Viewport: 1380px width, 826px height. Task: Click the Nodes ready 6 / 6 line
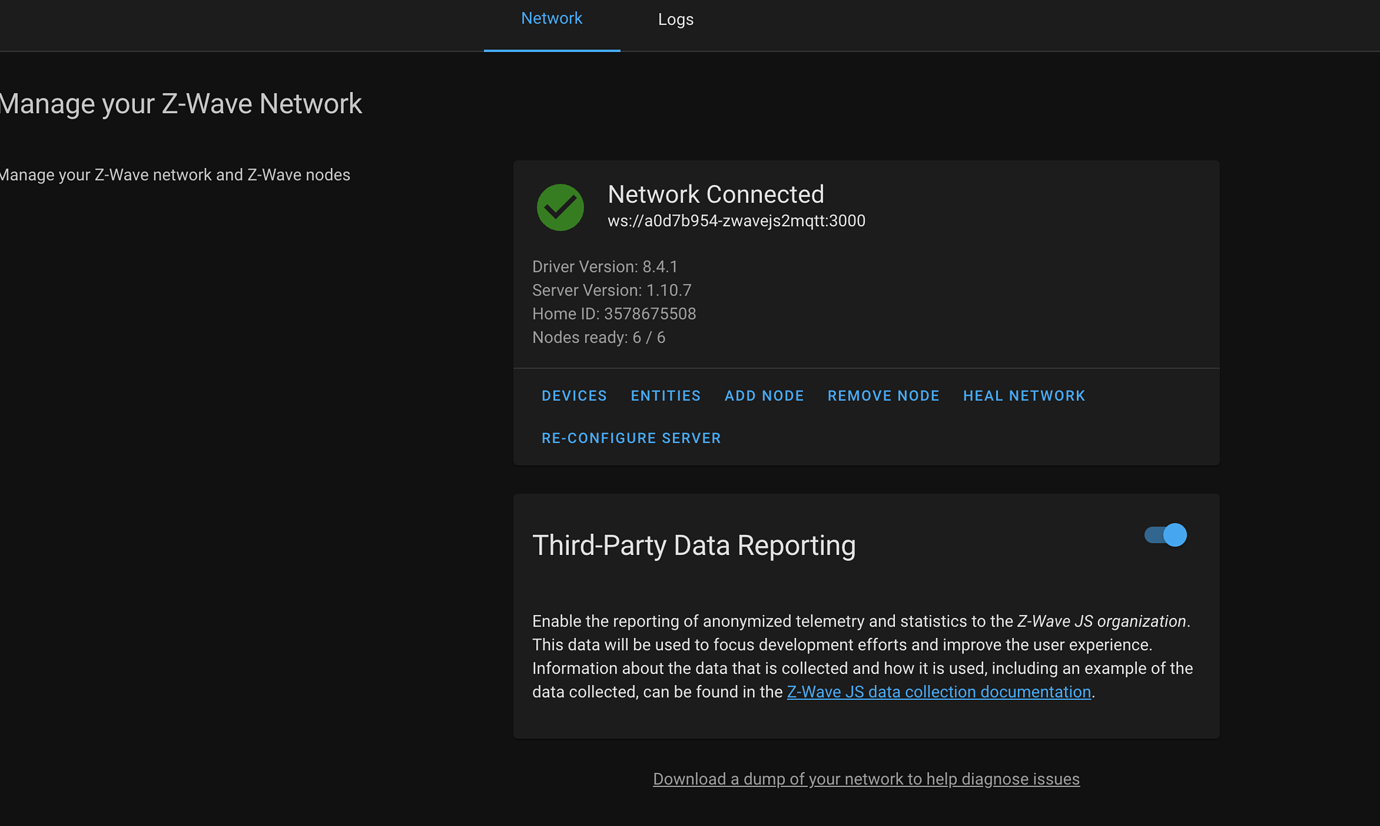tap(598, 337)
